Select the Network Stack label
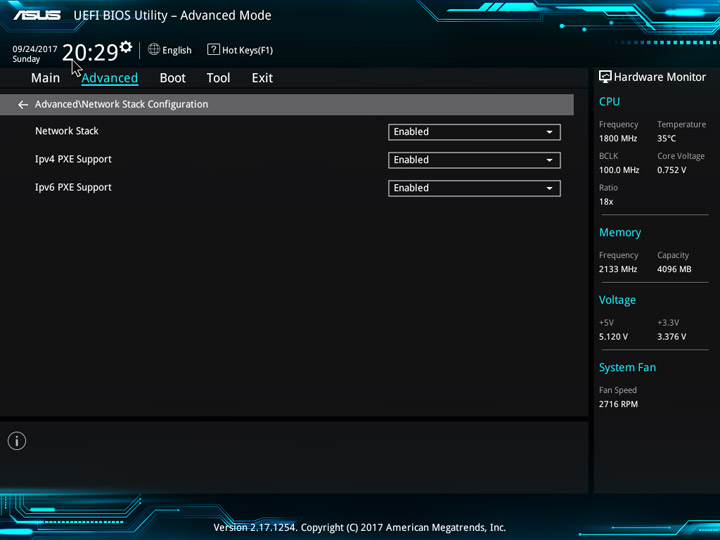The width and height of the screenshot is (720, 540). [x=67, y=131]
